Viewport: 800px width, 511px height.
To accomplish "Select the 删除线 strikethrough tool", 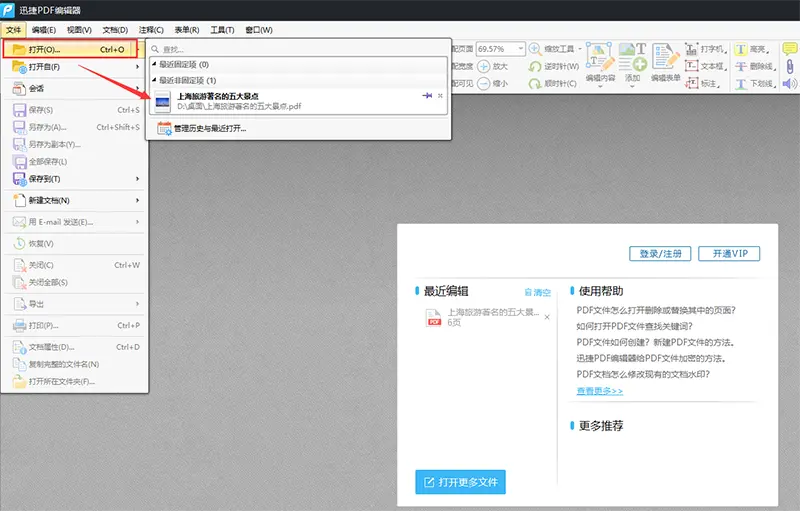I will click(756, 66).
